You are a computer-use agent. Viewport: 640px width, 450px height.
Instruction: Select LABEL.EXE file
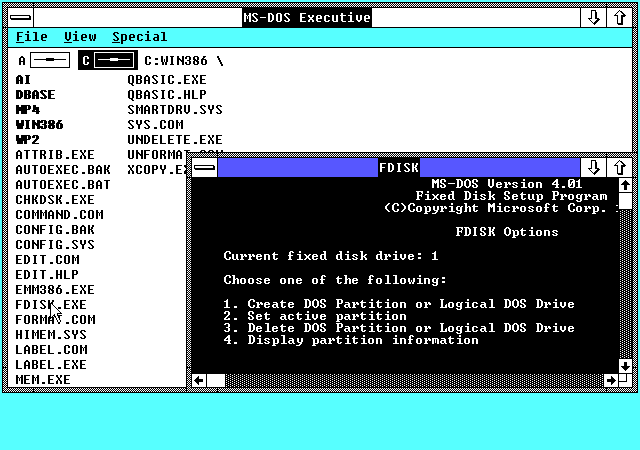(x=51, y=365)
